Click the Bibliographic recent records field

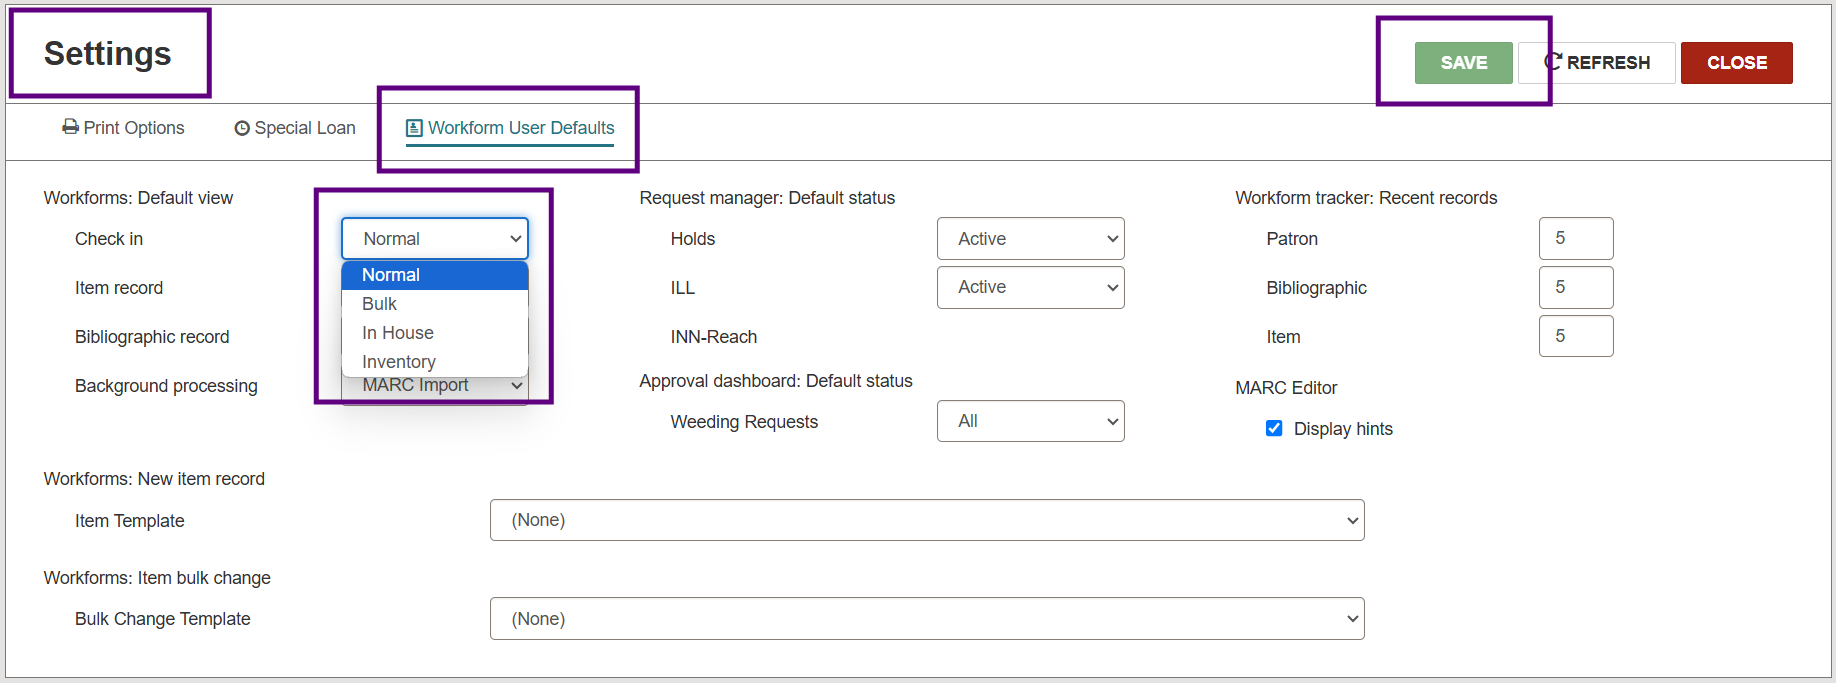point(1575,287)
